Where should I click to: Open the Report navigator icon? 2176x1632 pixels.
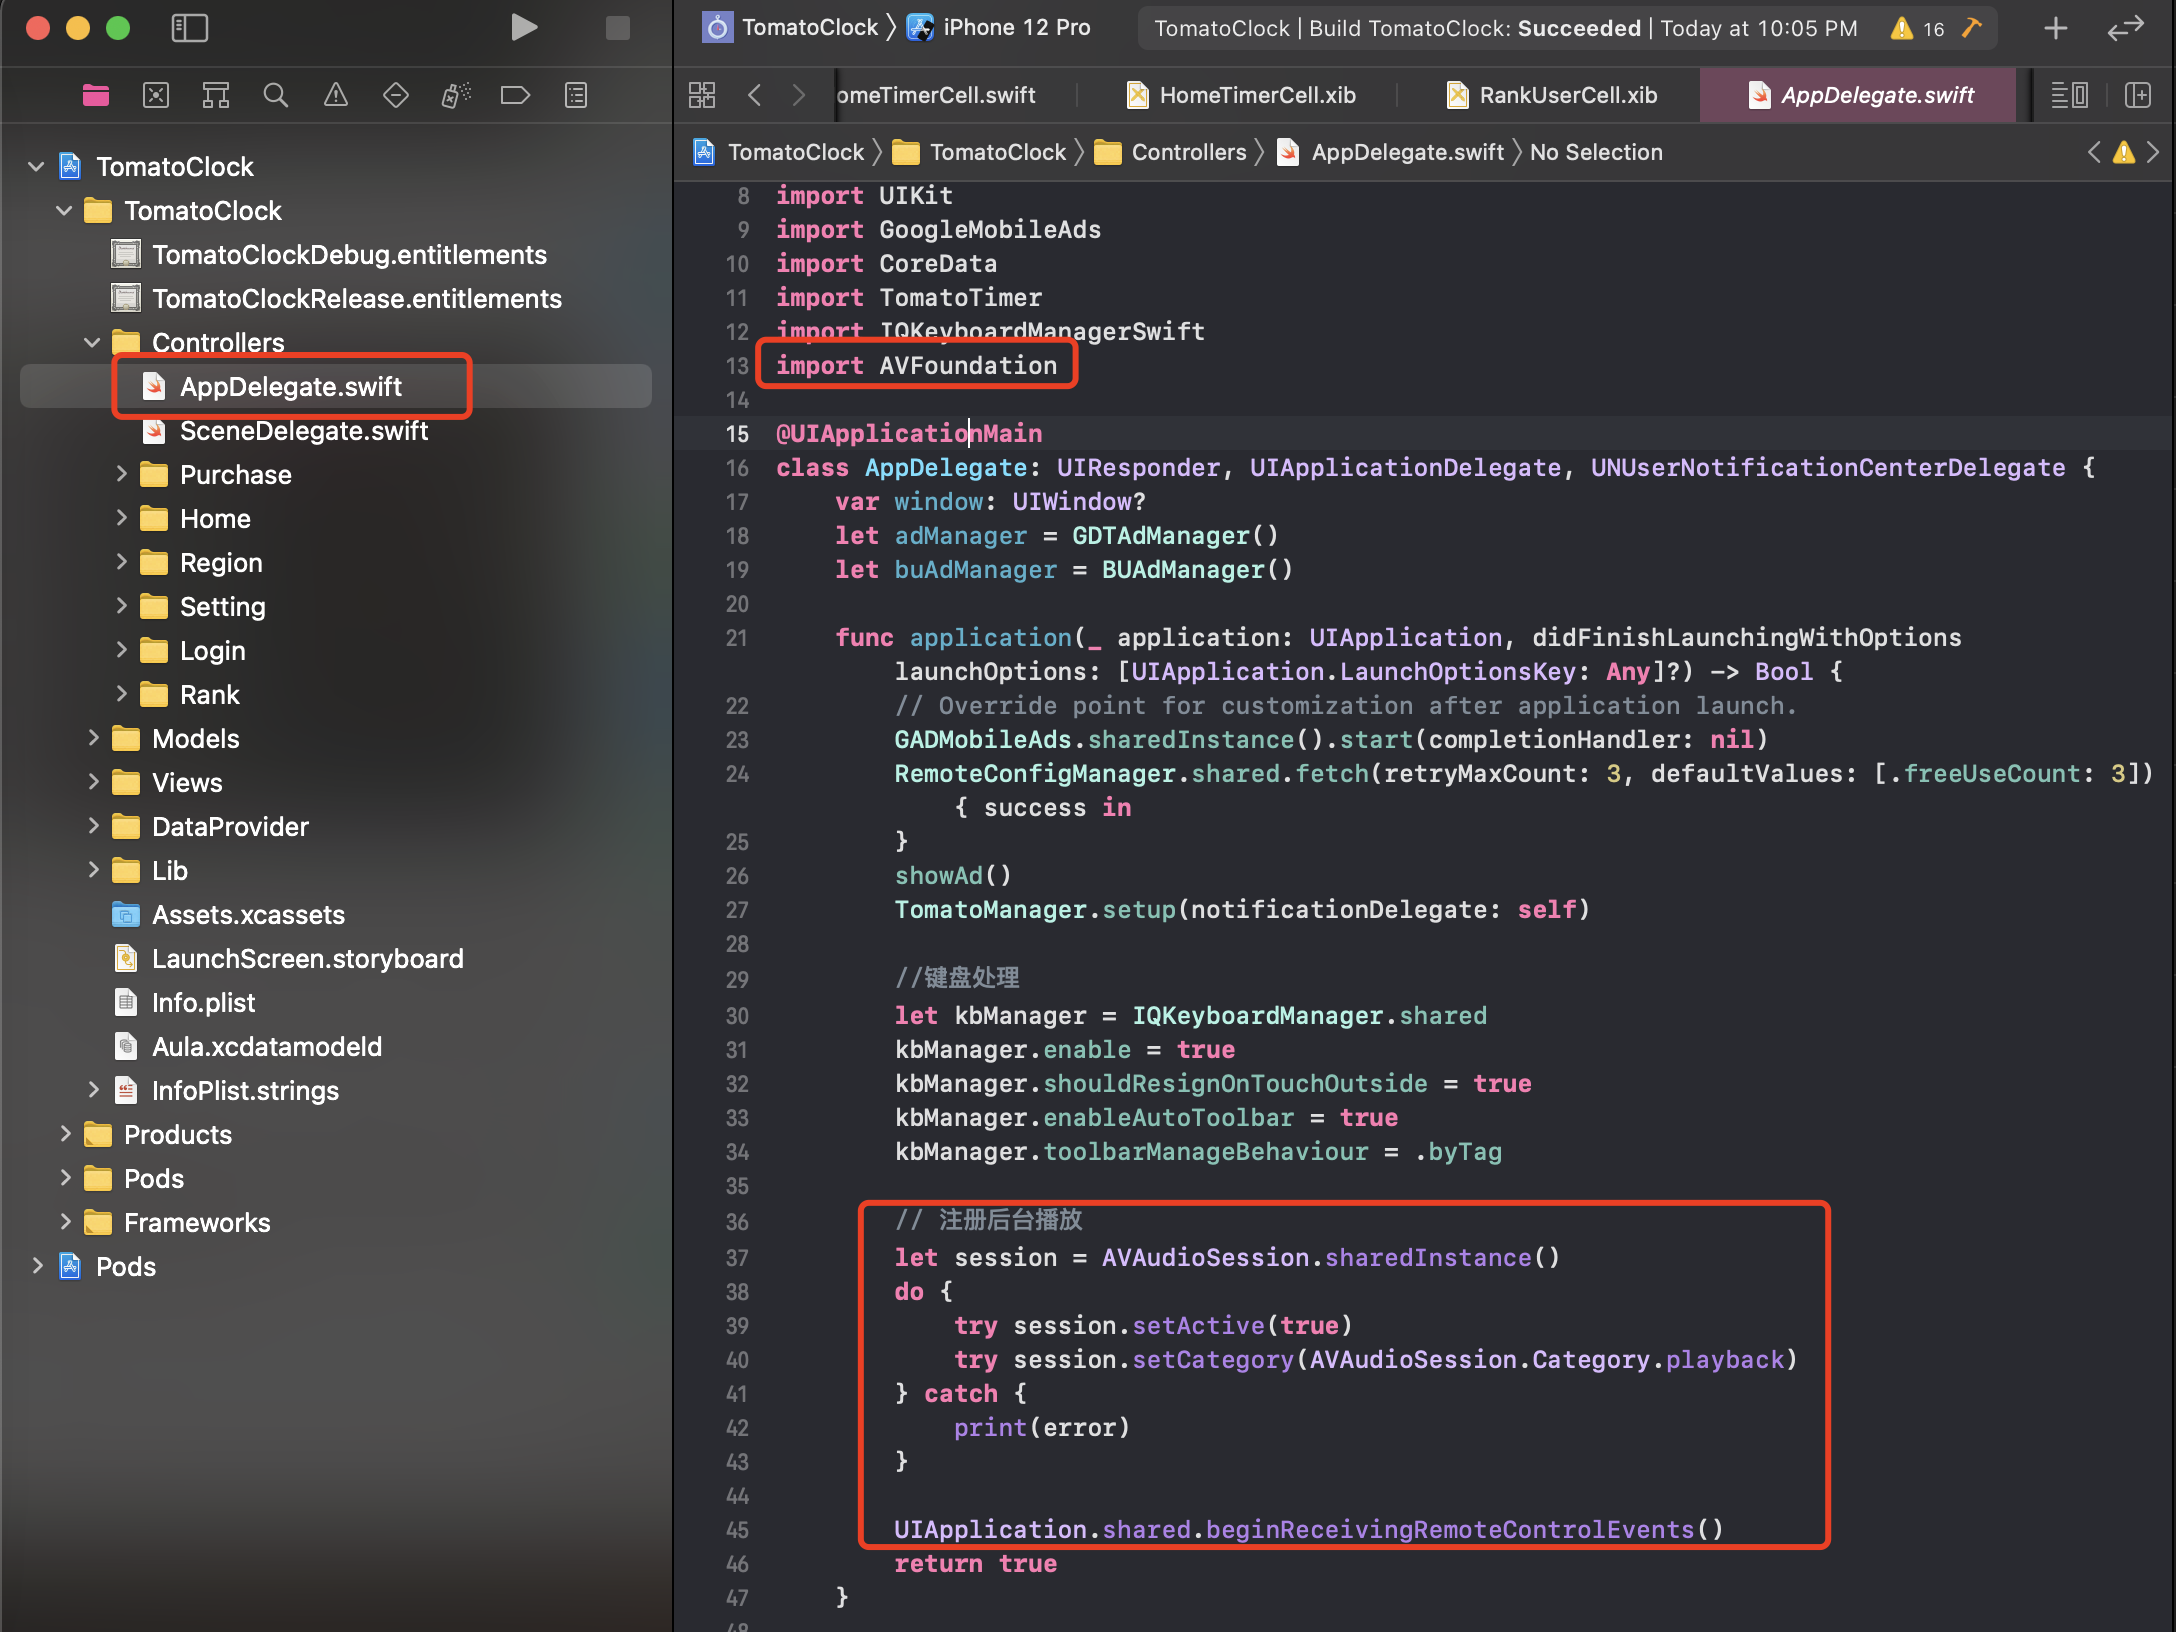576,96
